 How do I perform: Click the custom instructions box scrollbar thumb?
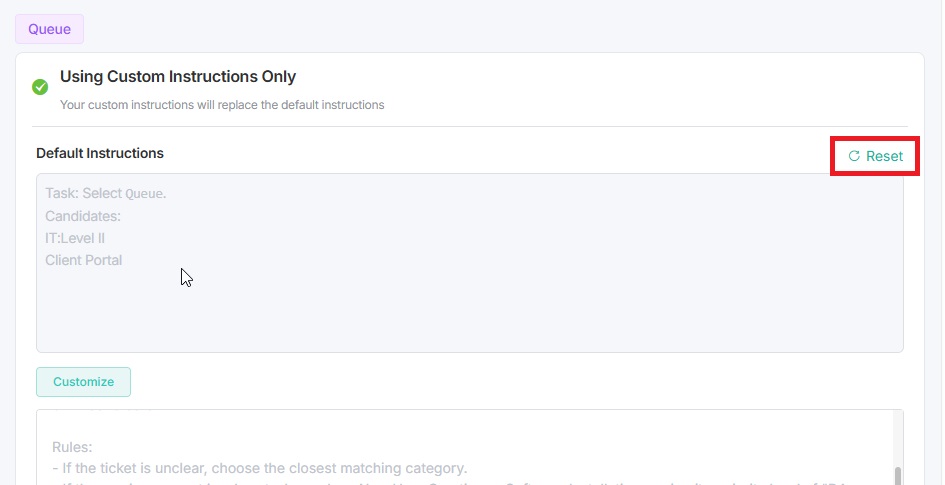point(897,475)
